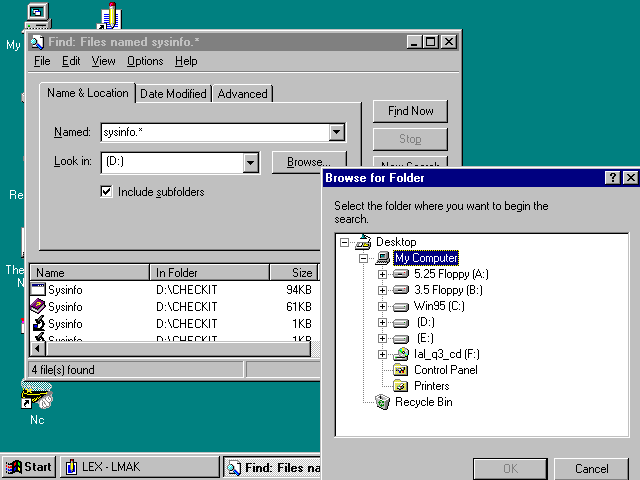Screen dimensions: 640x480
Task: Expand the 3.5 Floppy (B:) node
Action: 382,290
